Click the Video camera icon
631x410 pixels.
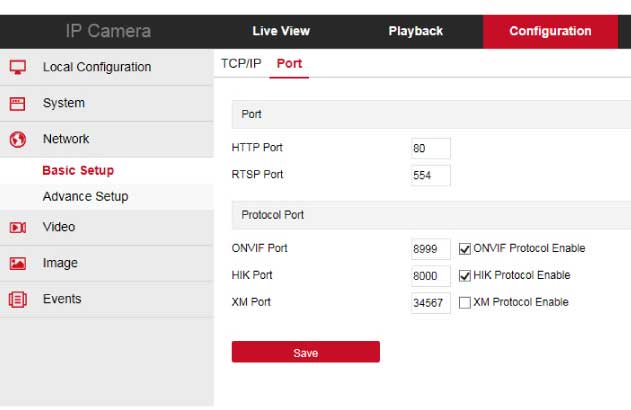[x=17, y=228]
